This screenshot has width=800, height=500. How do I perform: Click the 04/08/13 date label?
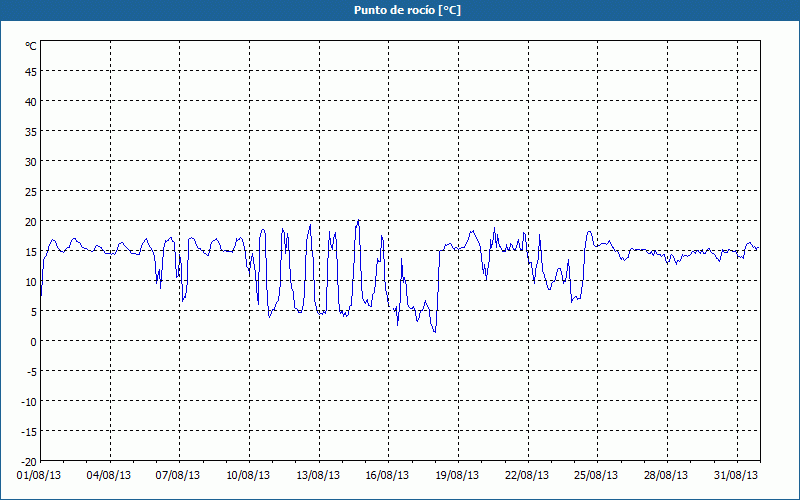coord(109,476)
